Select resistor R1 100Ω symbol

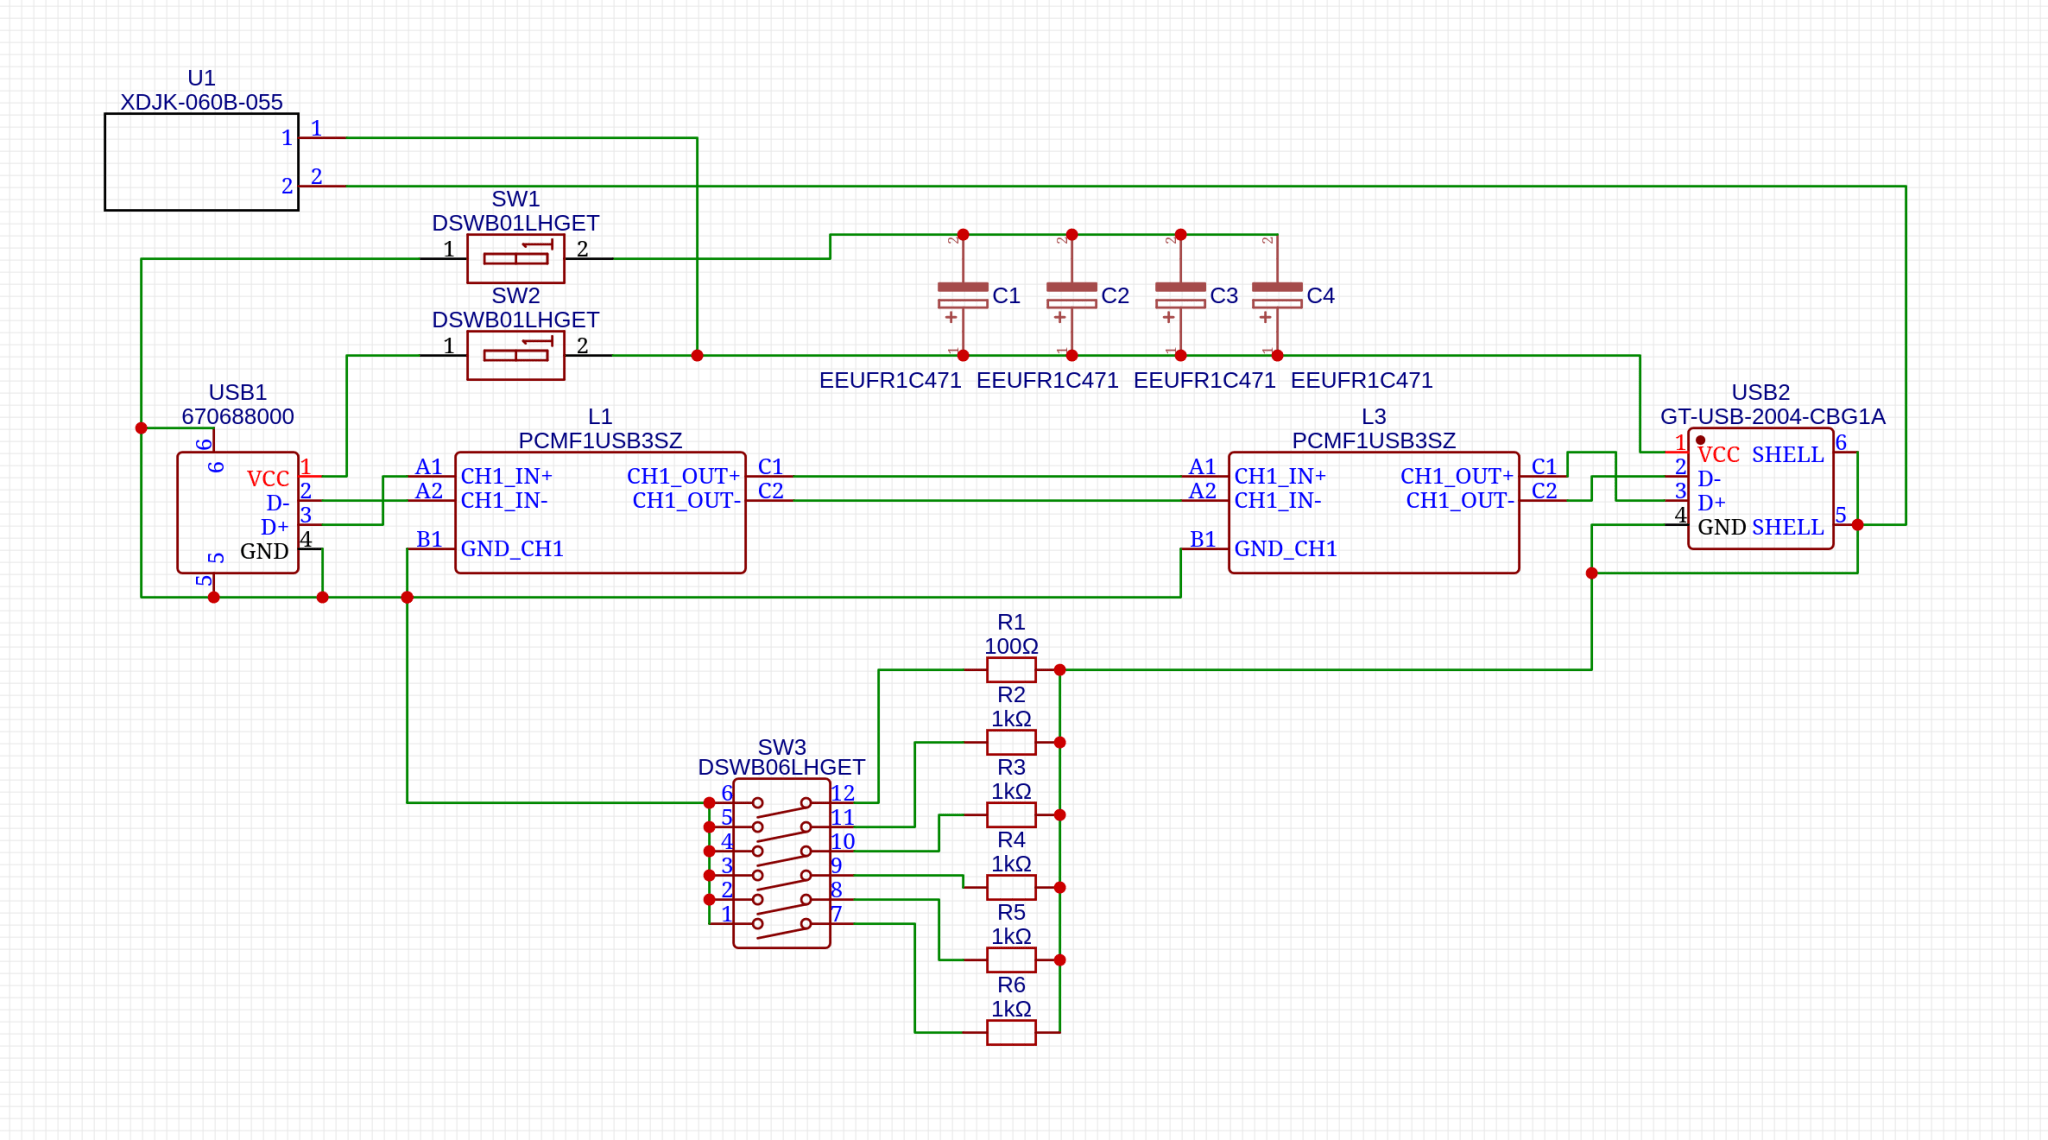(x=1011, y=670)
